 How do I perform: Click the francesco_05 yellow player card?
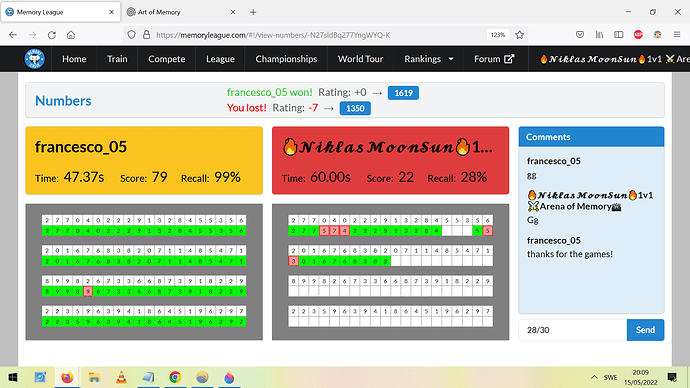tap(144, 161)
